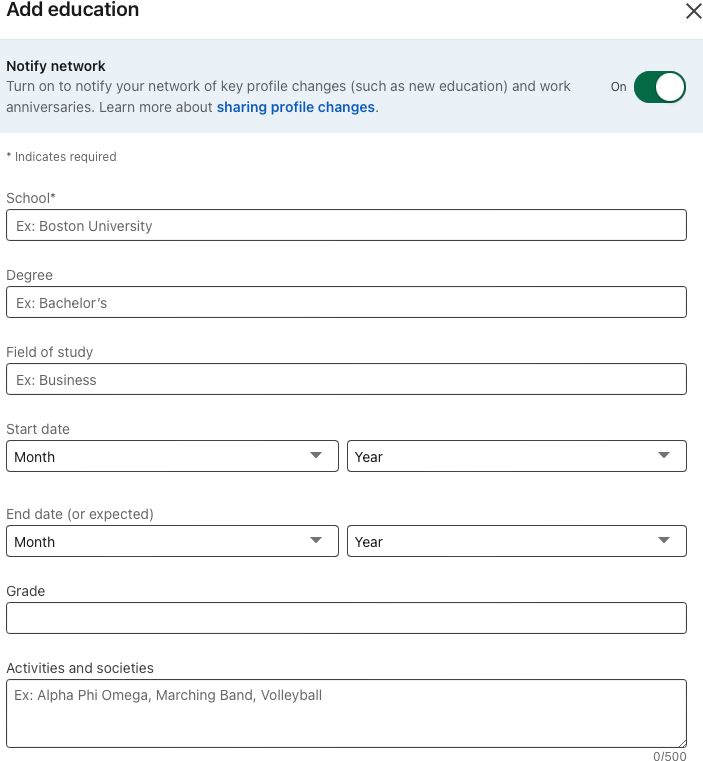The width and height of the screenshot is (703, 761).
Task: Open the Start date Month dropdown
Action: tap(170, 456)
